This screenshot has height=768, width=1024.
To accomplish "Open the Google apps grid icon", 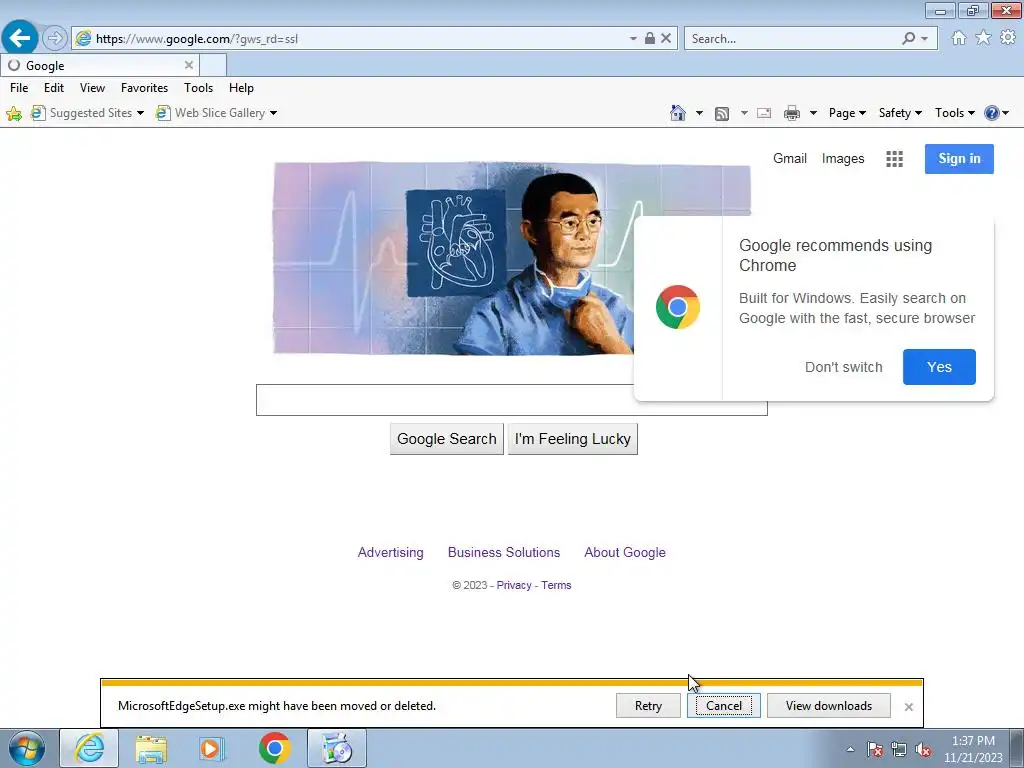I will [895, 159].
